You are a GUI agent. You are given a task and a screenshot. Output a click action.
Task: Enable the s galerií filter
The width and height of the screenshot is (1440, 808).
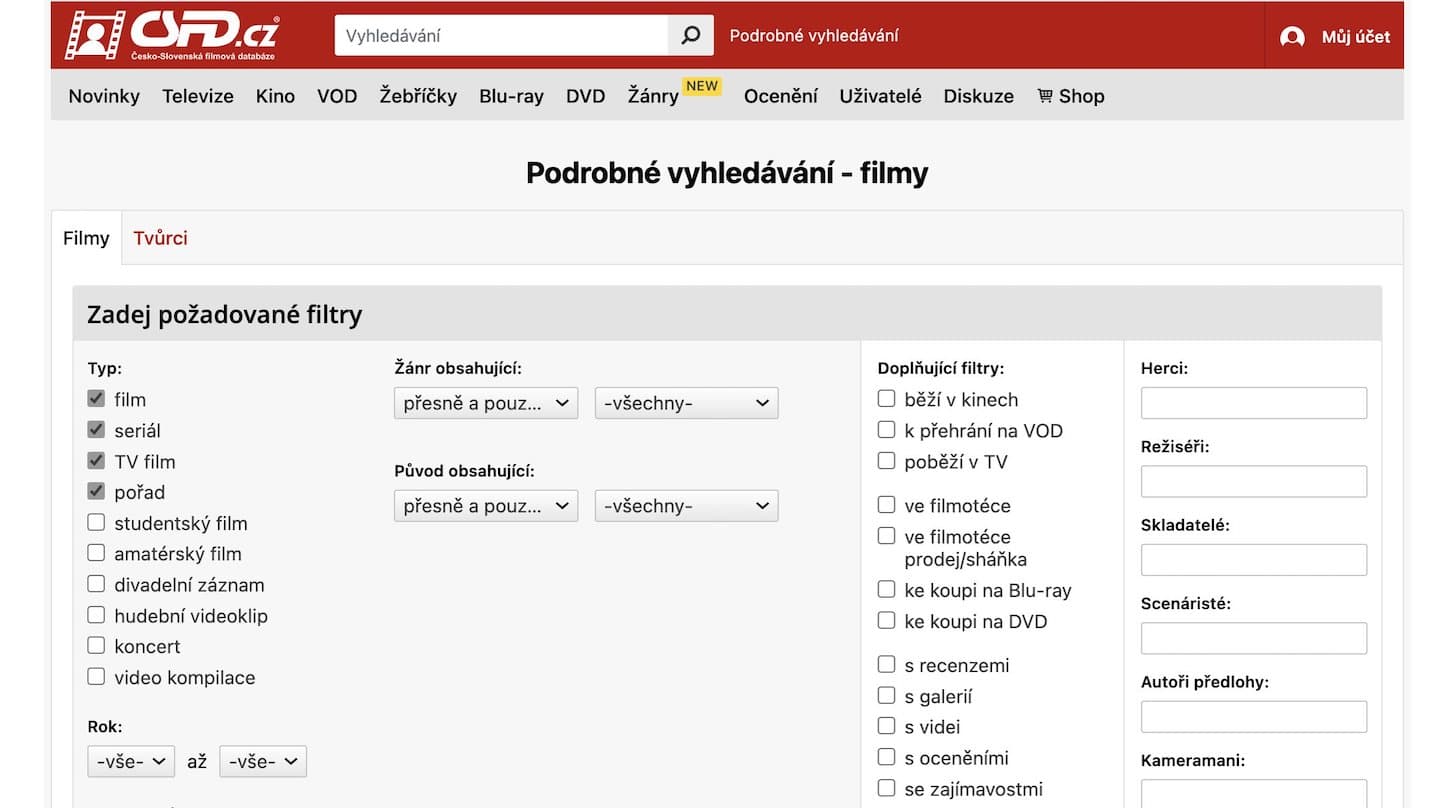point(886,696)
